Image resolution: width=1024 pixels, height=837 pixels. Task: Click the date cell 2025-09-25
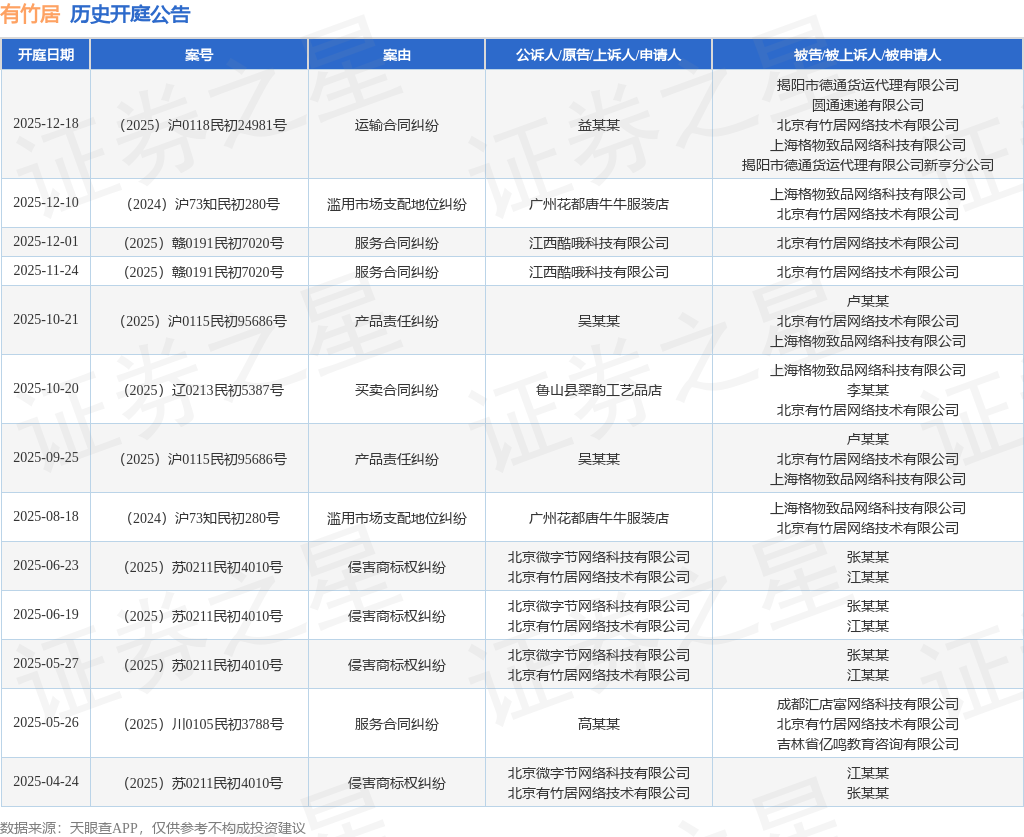(46, 458)
